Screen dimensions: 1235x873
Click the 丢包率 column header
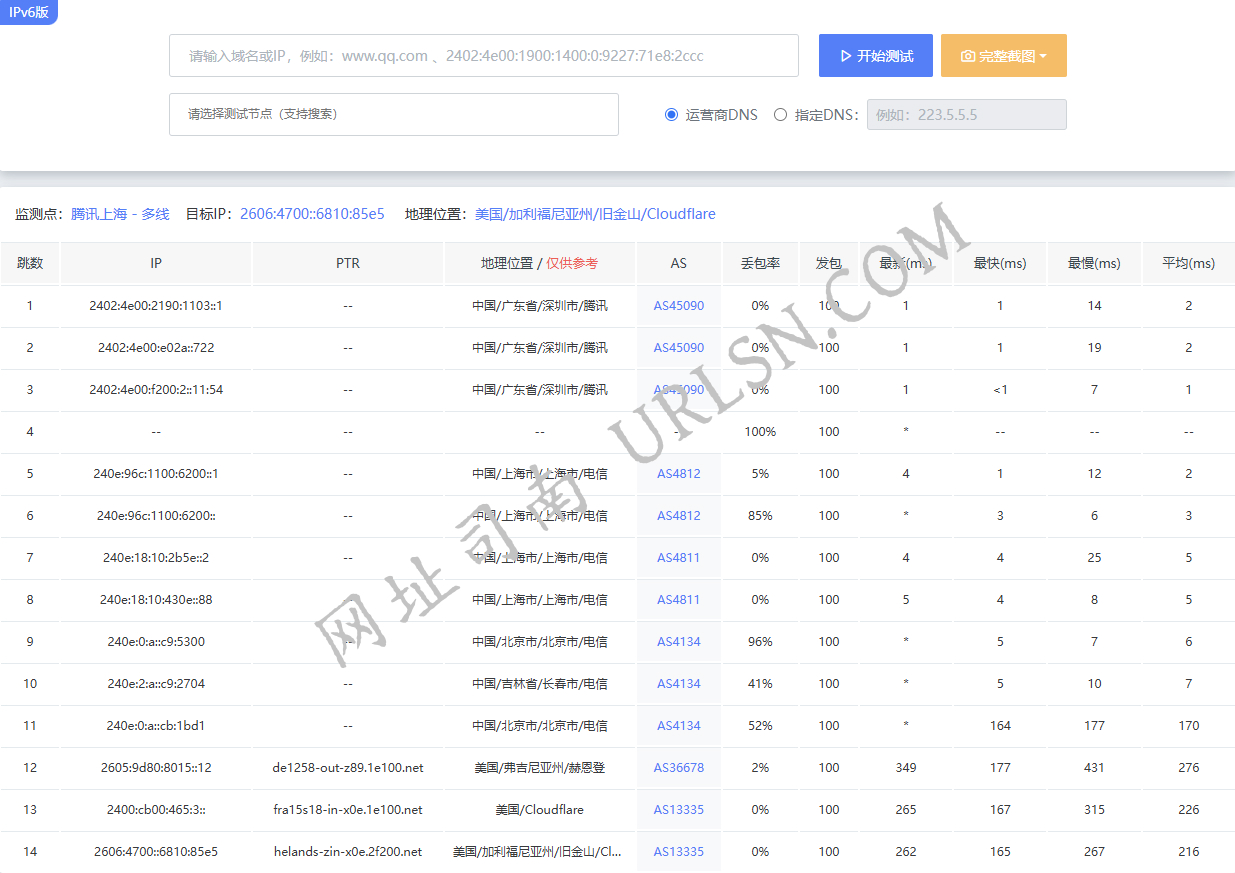(760, 263)
